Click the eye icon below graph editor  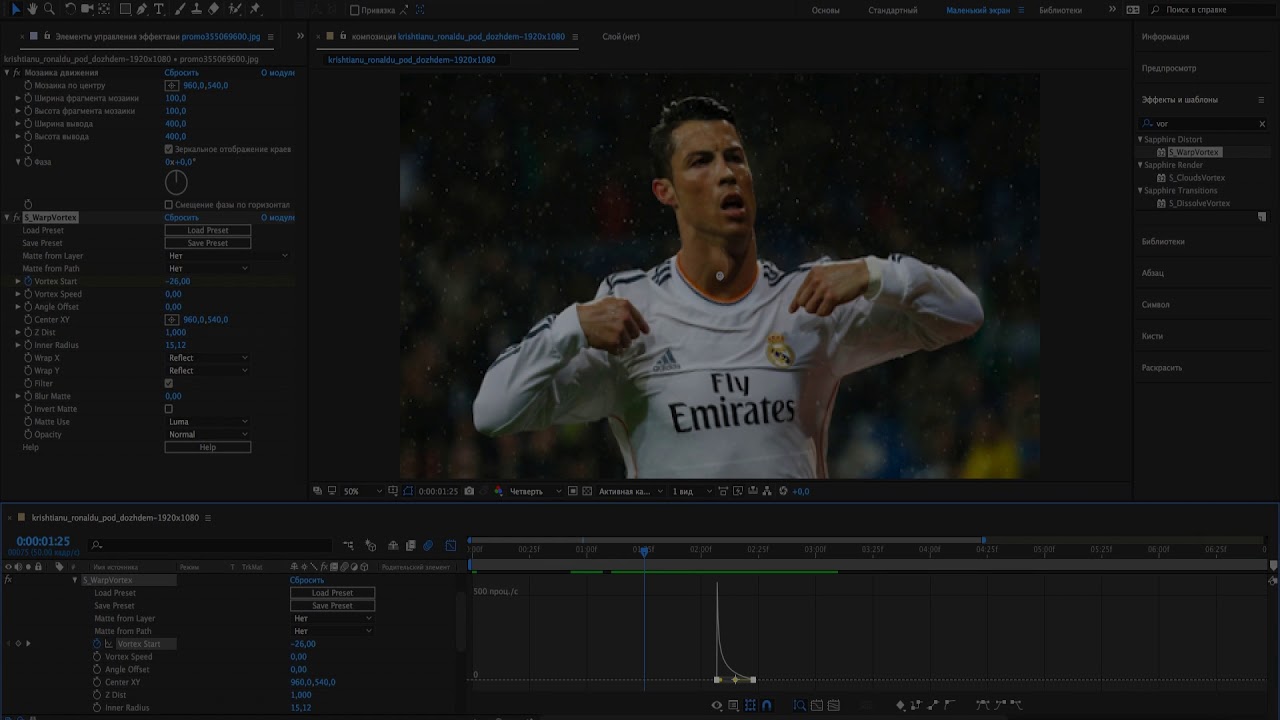(716, 705)
